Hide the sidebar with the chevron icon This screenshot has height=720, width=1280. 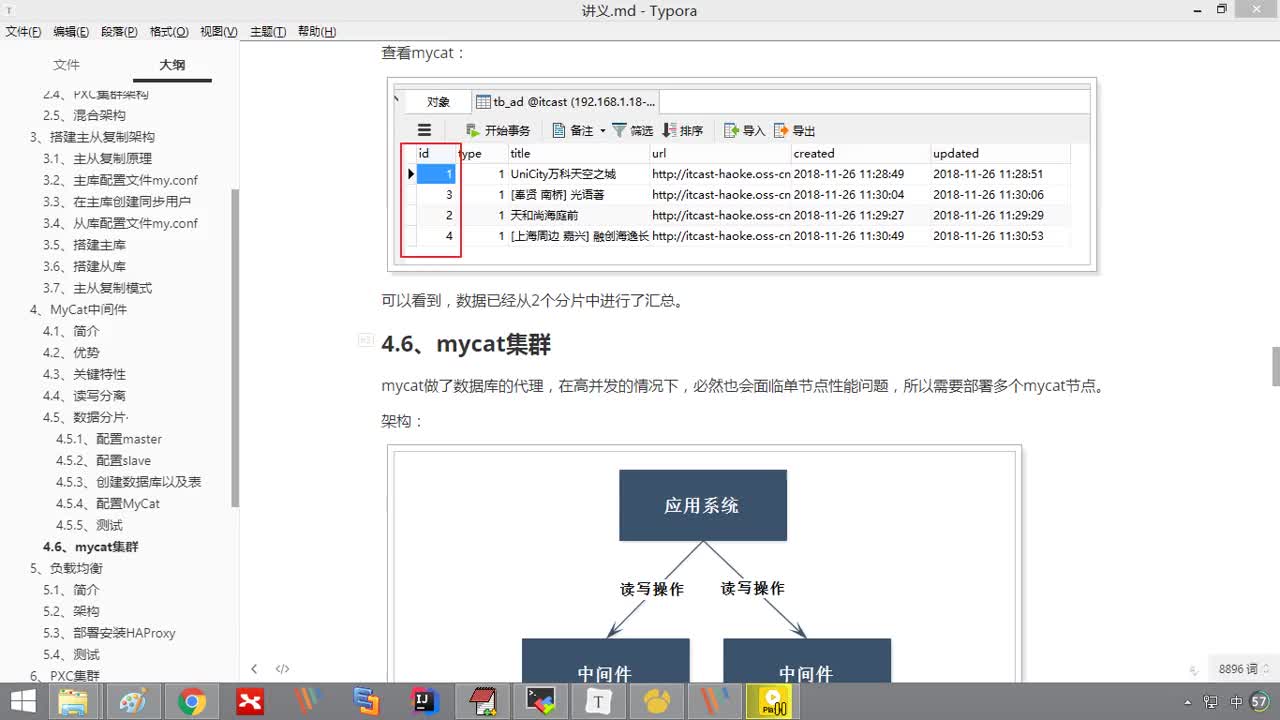[254, 669]
